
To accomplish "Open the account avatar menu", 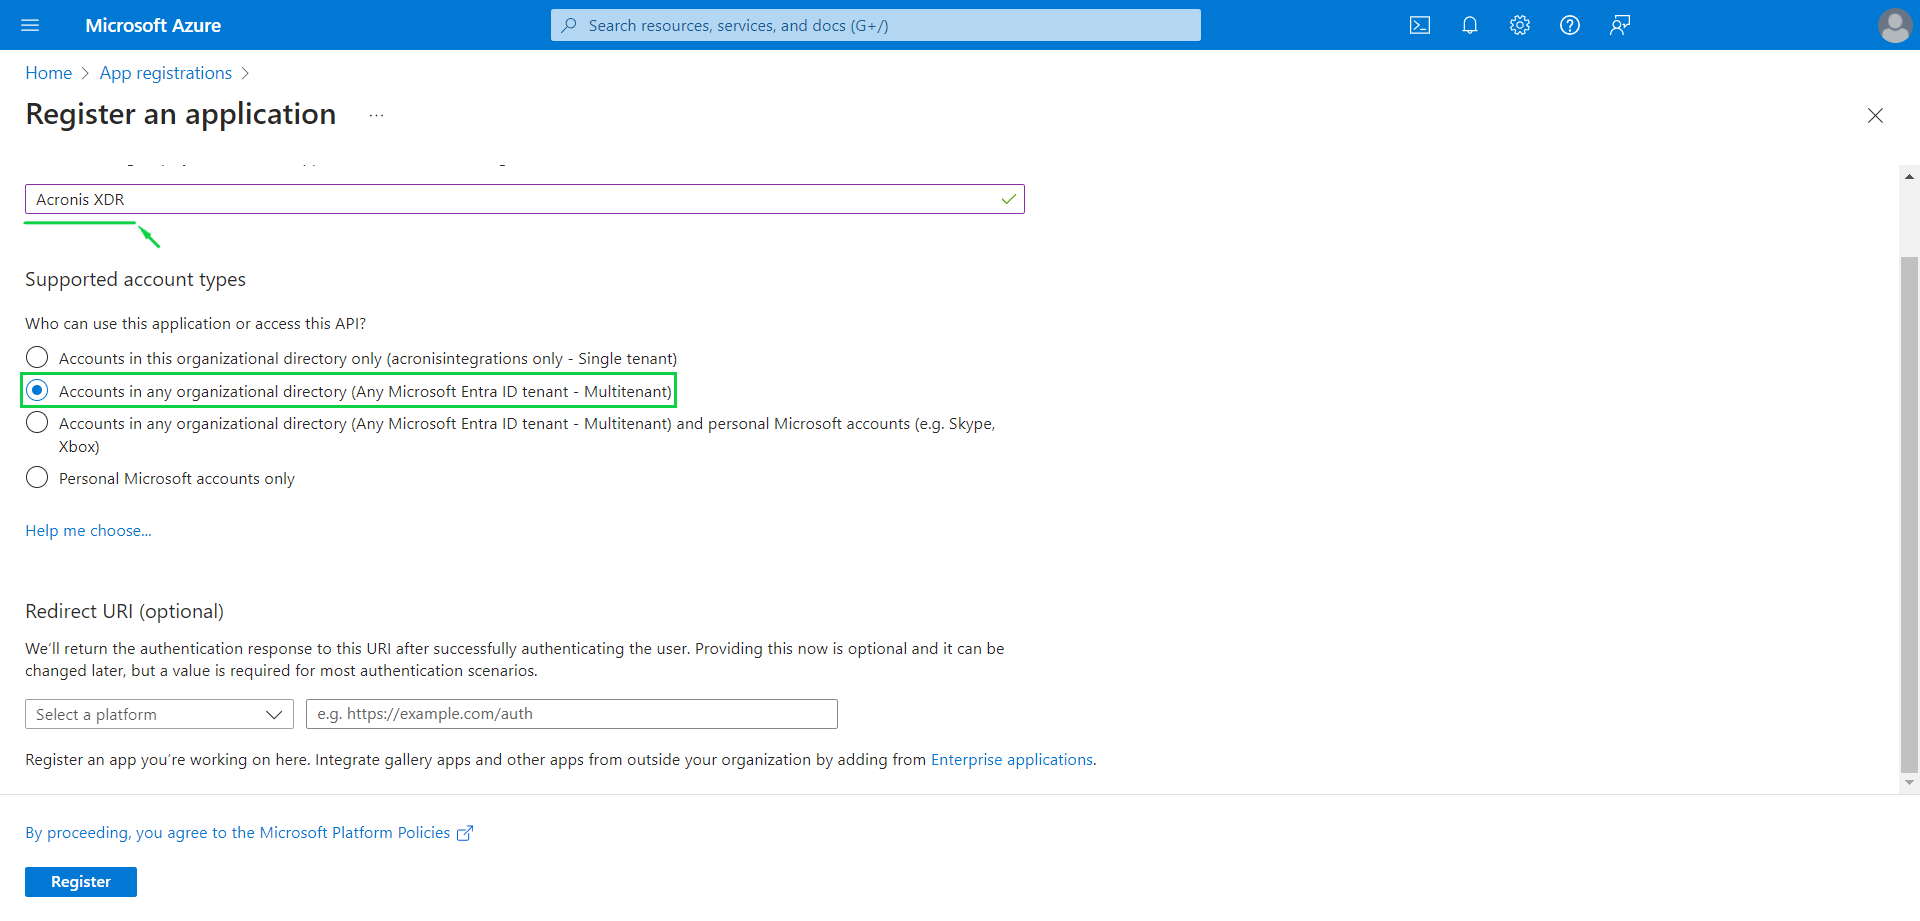I will [x=1895, y=25].
